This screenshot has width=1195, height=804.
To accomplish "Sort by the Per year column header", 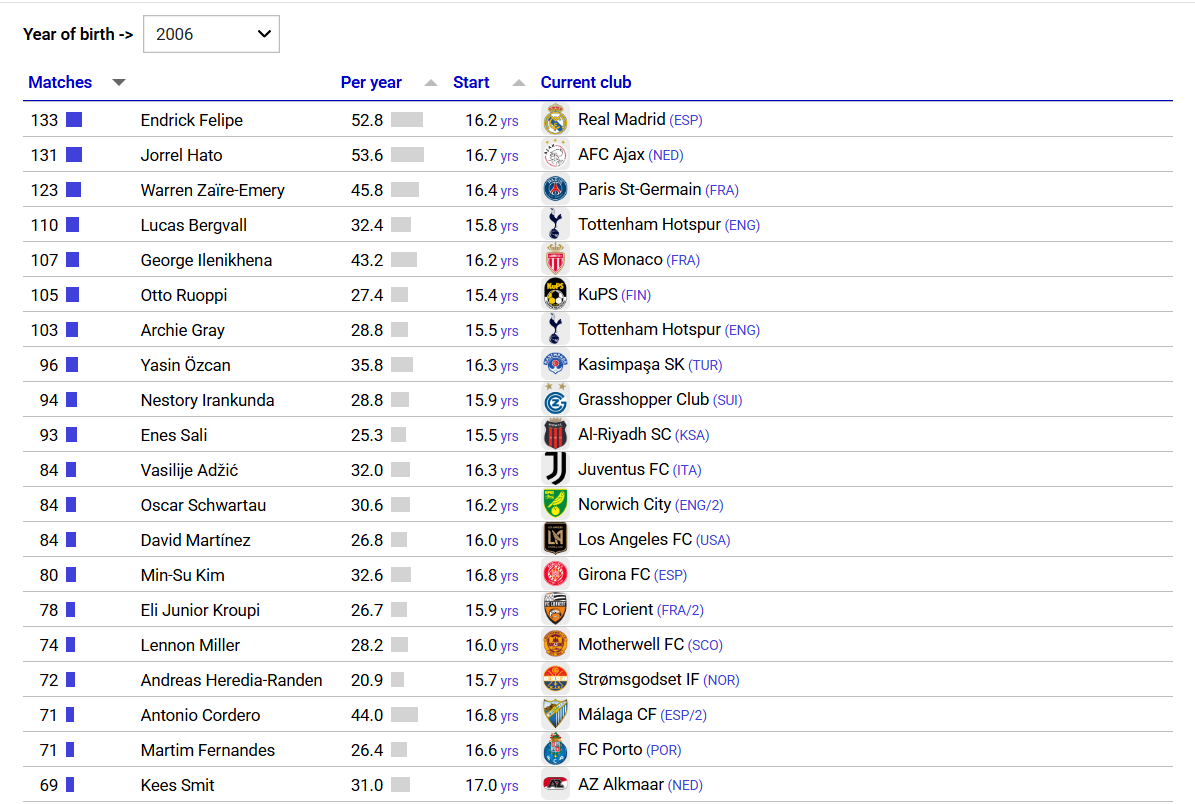I will click(x=371, y=82).
